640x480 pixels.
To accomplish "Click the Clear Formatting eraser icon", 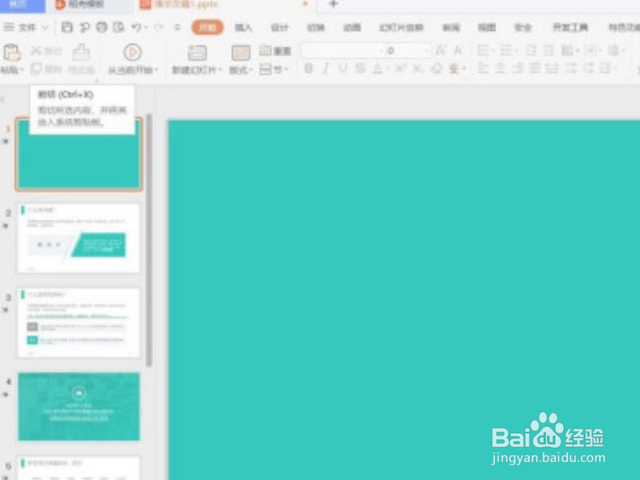I will [x=436, y=68].
